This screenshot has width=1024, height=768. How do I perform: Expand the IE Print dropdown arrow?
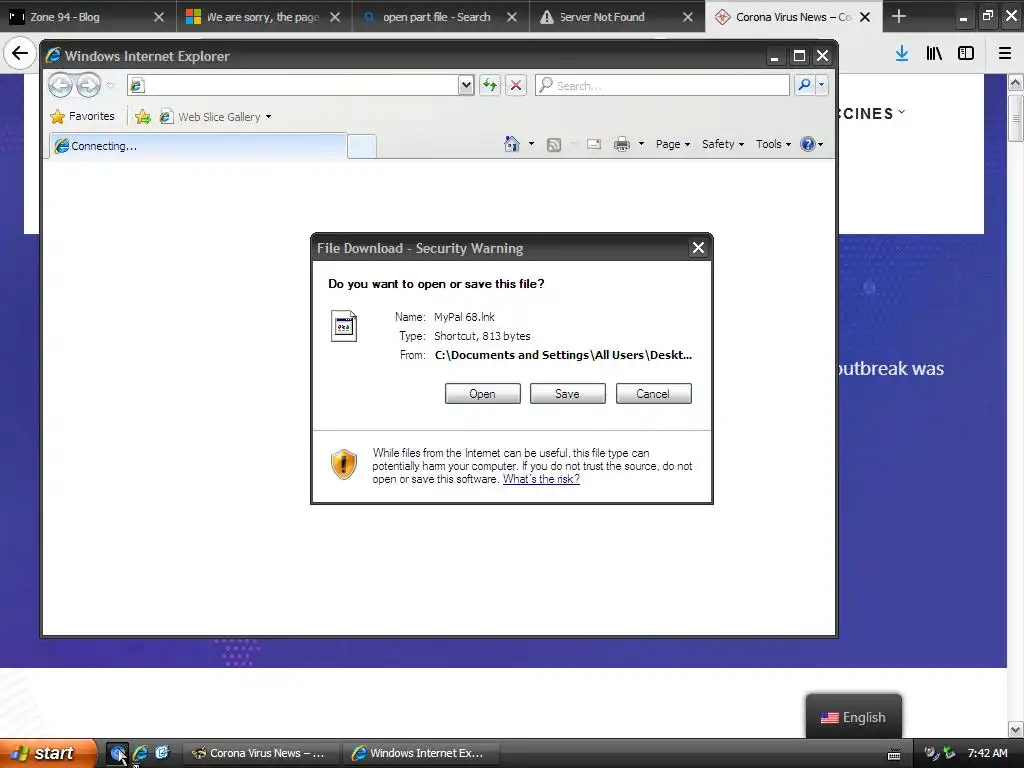pos(641,144)
